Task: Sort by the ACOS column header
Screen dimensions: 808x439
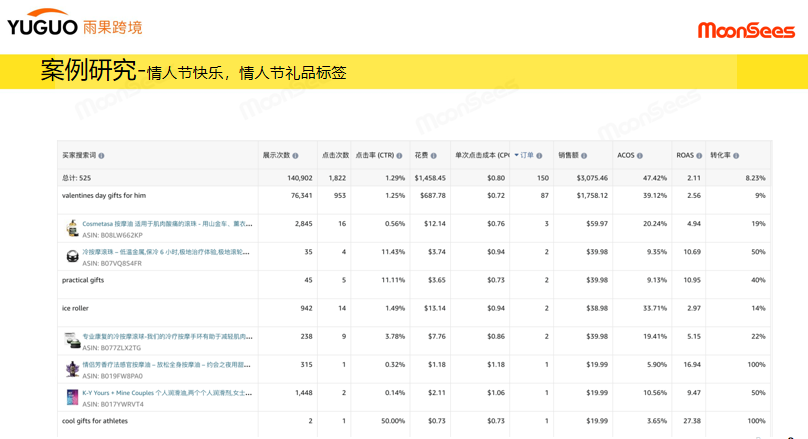Action: [626, 155]
